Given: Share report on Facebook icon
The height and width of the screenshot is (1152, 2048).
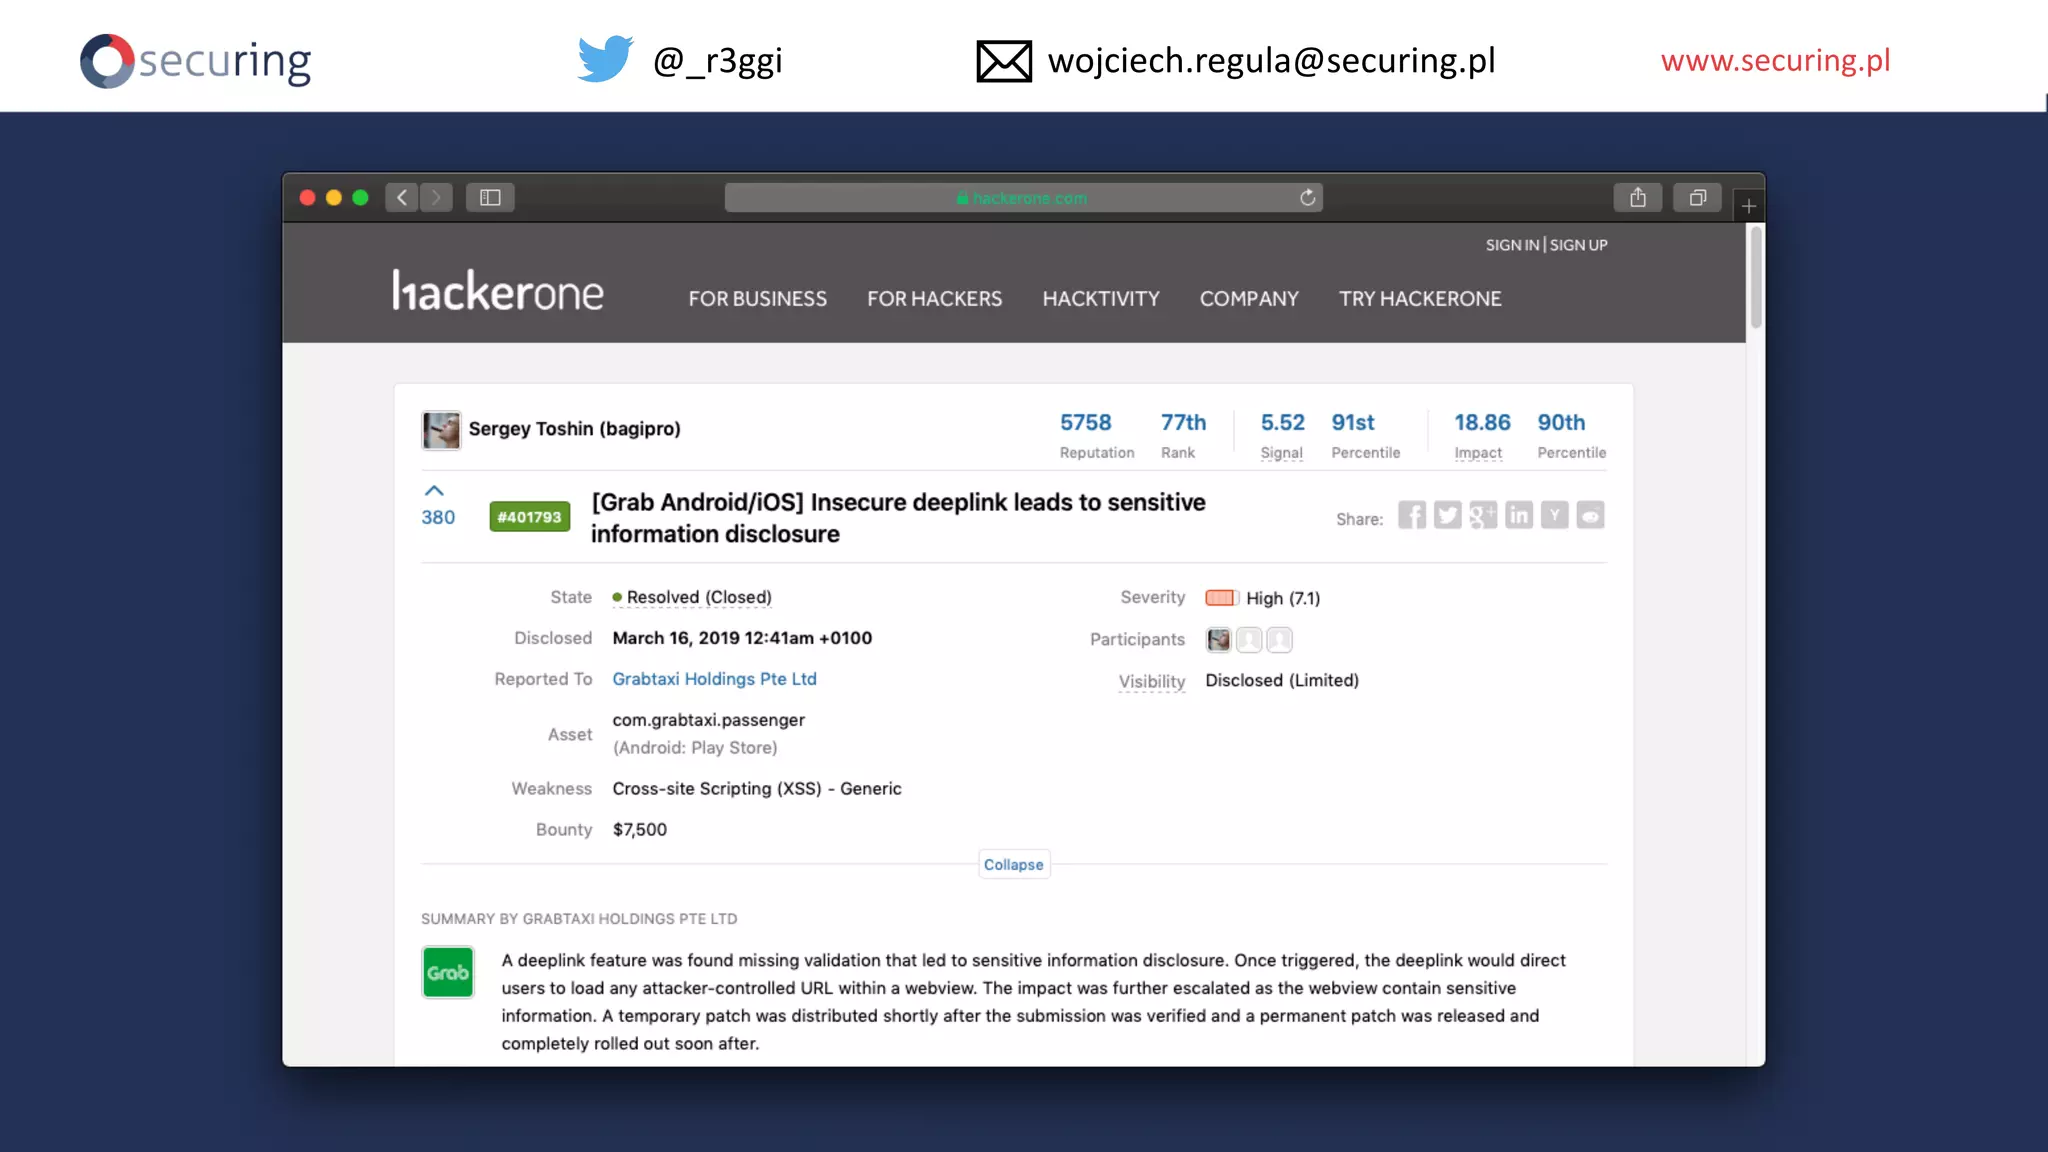Looking at the screenshot, I should [x=1411, y=515].
